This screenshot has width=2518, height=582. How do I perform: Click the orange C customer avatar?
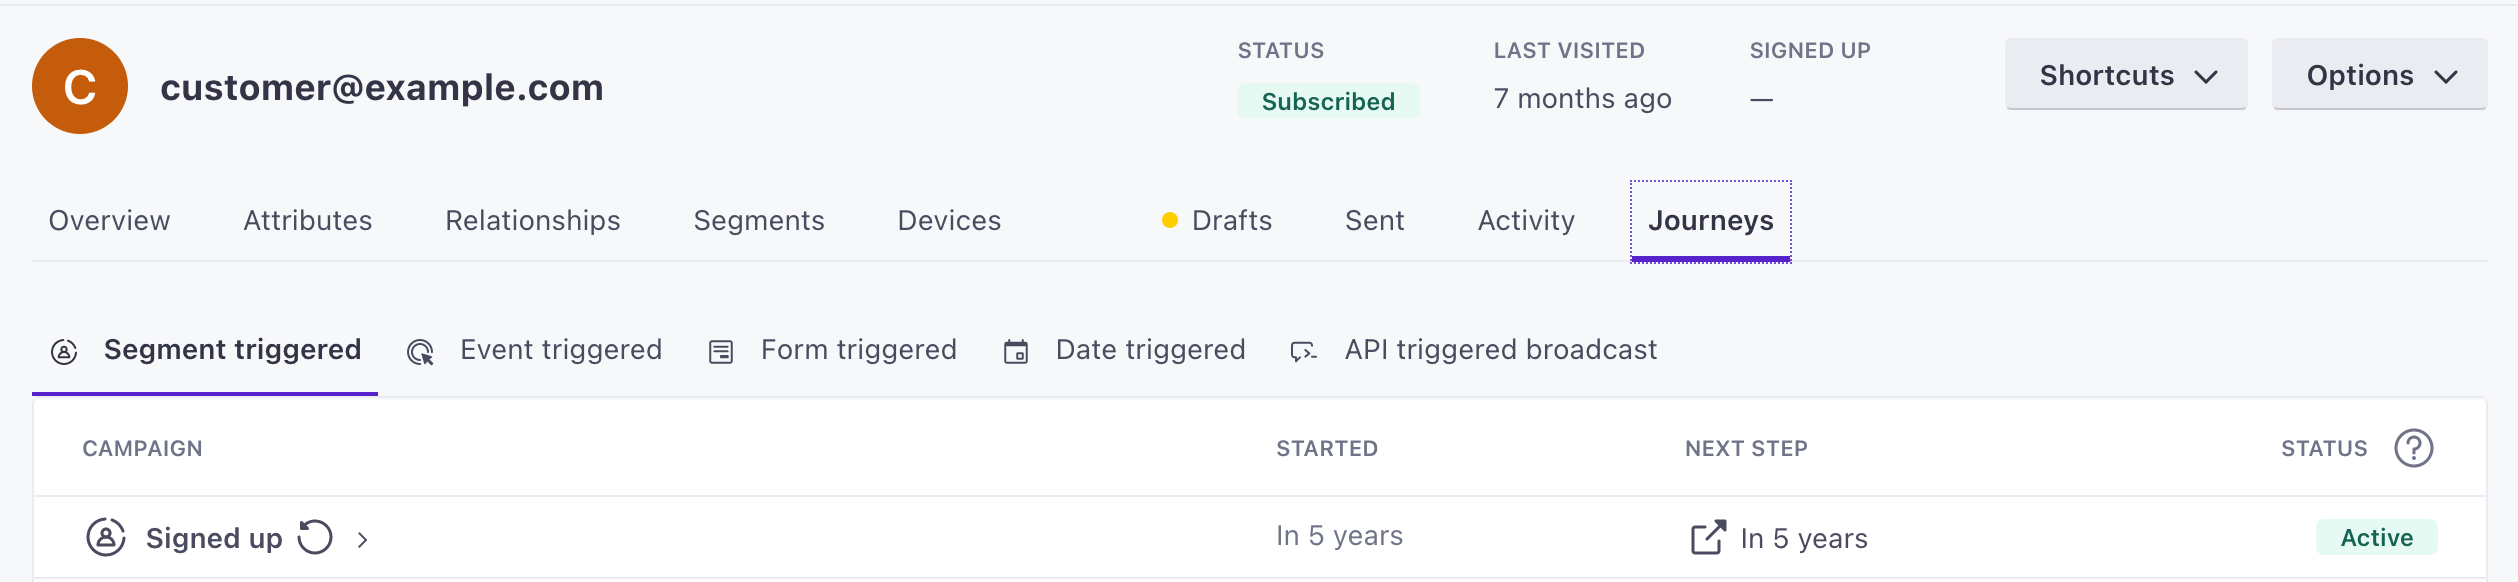(80, 86)
